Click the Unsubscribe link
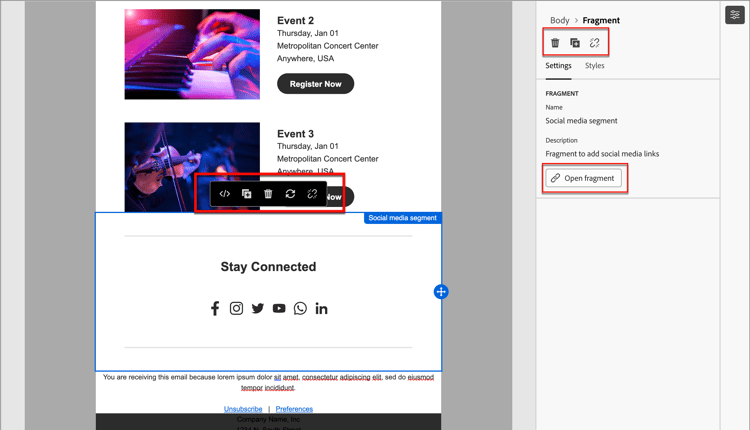This screenshot has width=750, height=430. tap(243, 409)
